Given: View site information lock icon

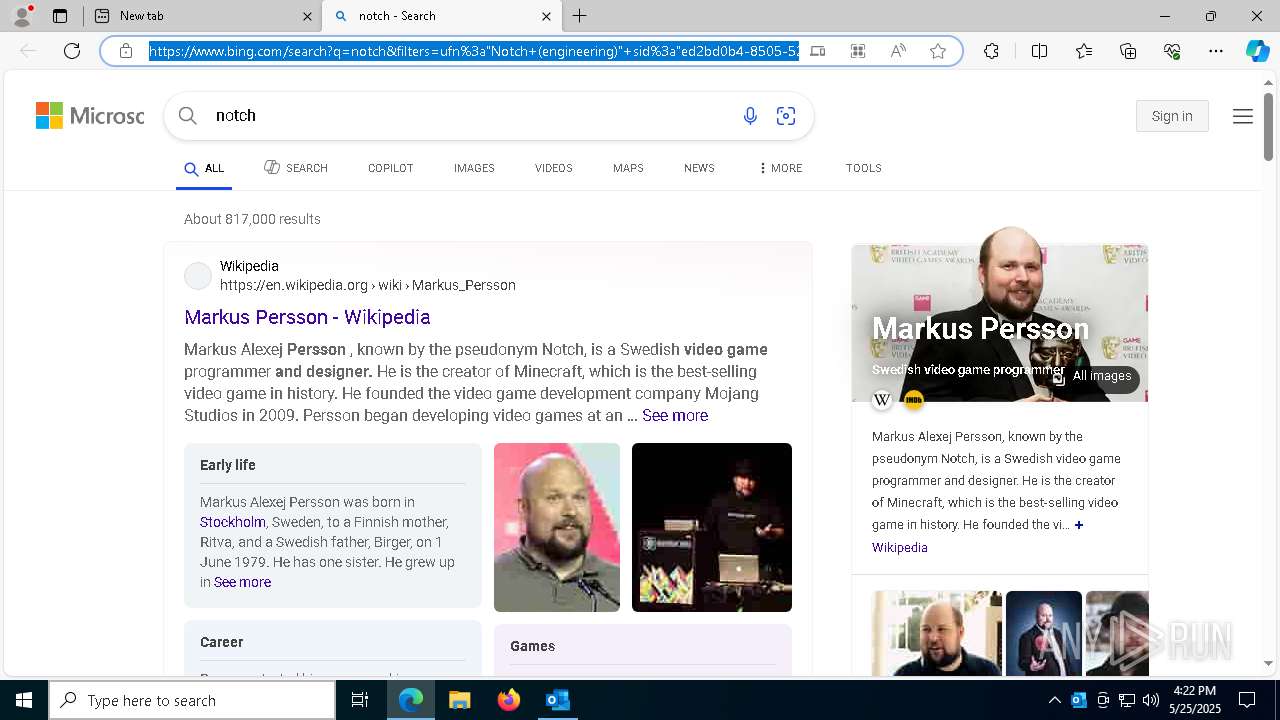Looking at the screenshot, I should coord(126,51).
